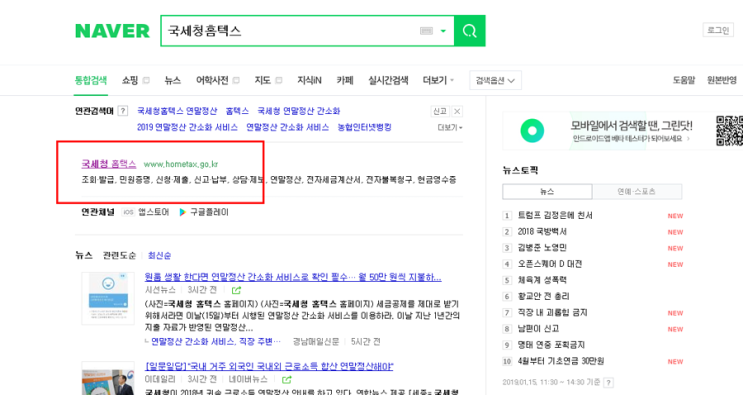Sort news by 관련도순

[119, 255]
